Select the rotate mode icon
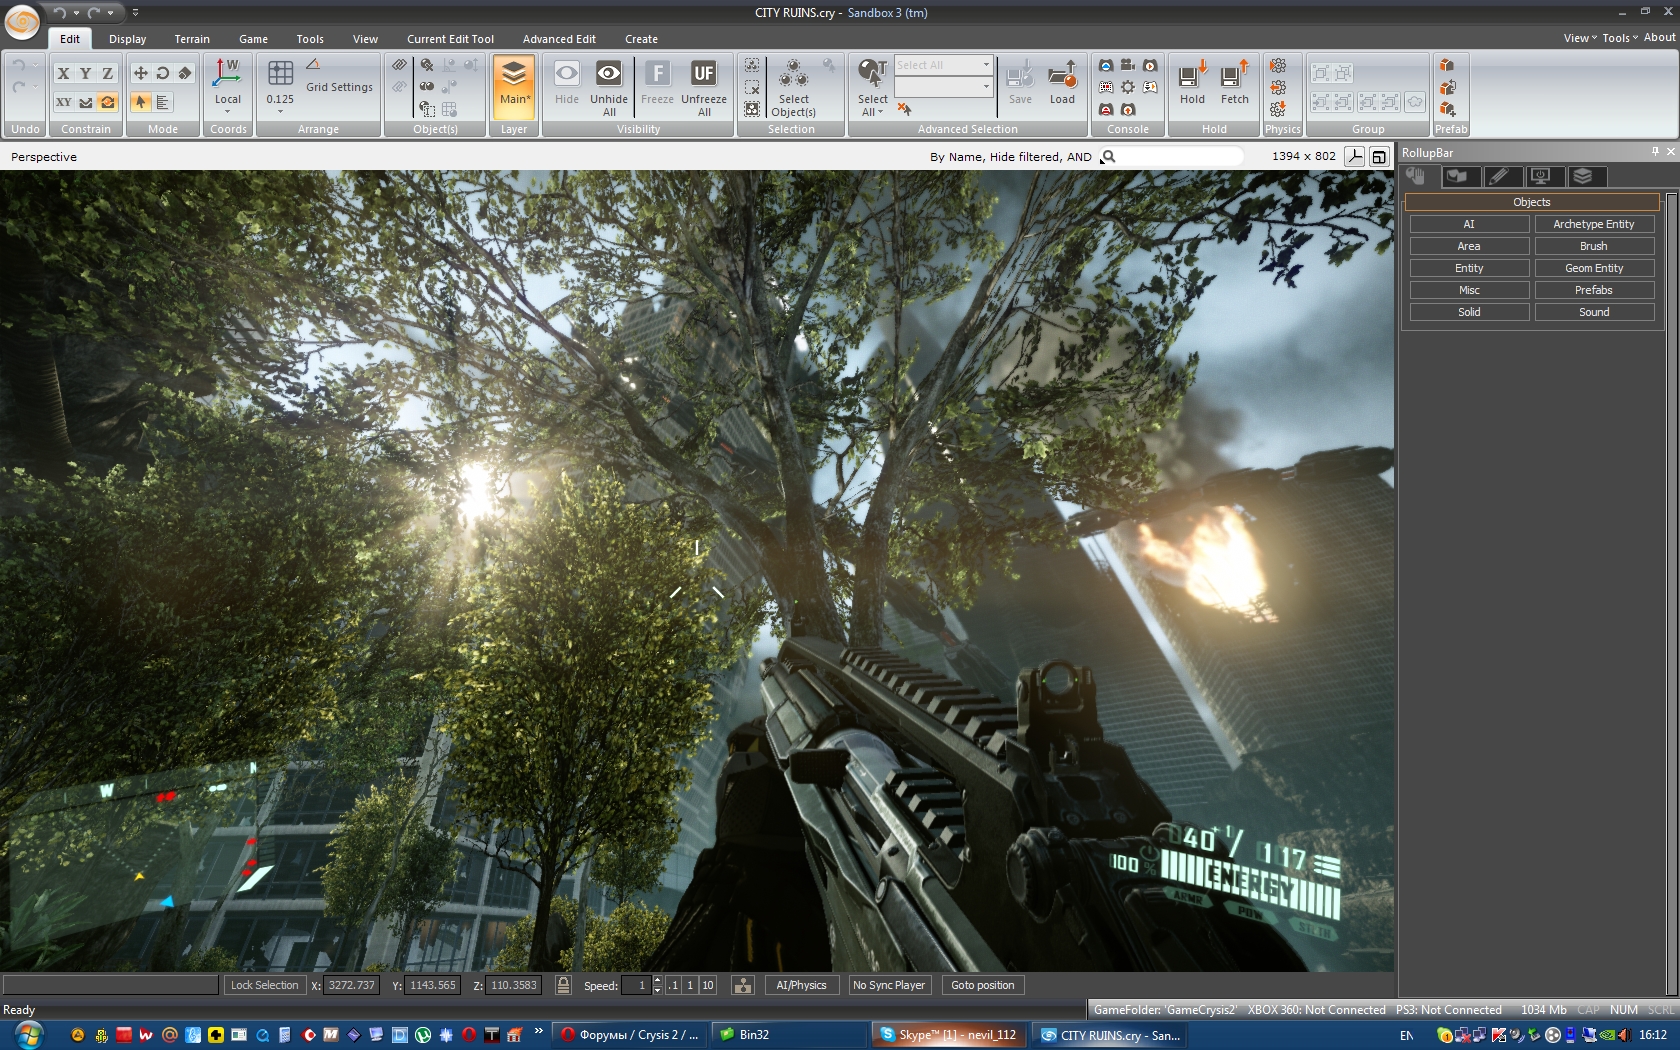This screenshot has width=1680, height=1050. [162, 73]
